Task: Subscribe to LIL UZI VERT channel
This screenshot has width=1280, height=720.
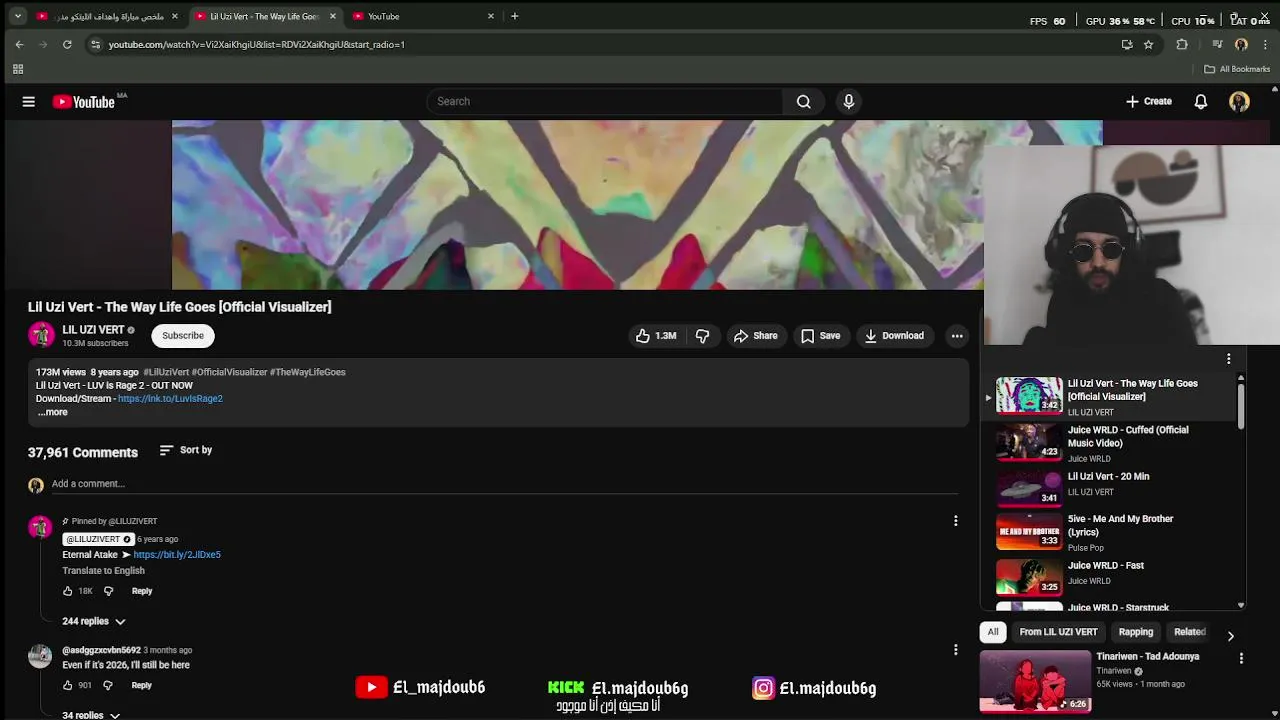Action: [183, 336]
